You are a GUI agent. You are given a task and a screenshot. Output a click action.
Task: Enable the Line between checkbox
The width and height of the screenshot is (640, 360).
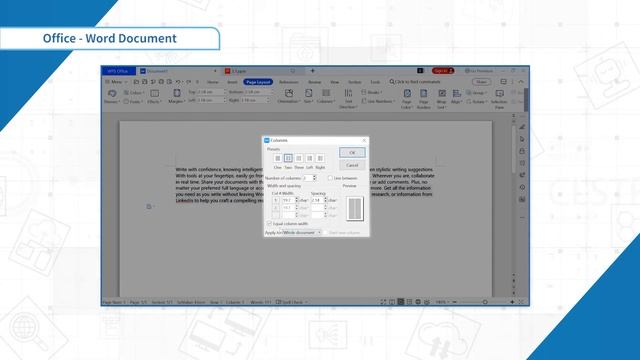[x=330, y=178]
